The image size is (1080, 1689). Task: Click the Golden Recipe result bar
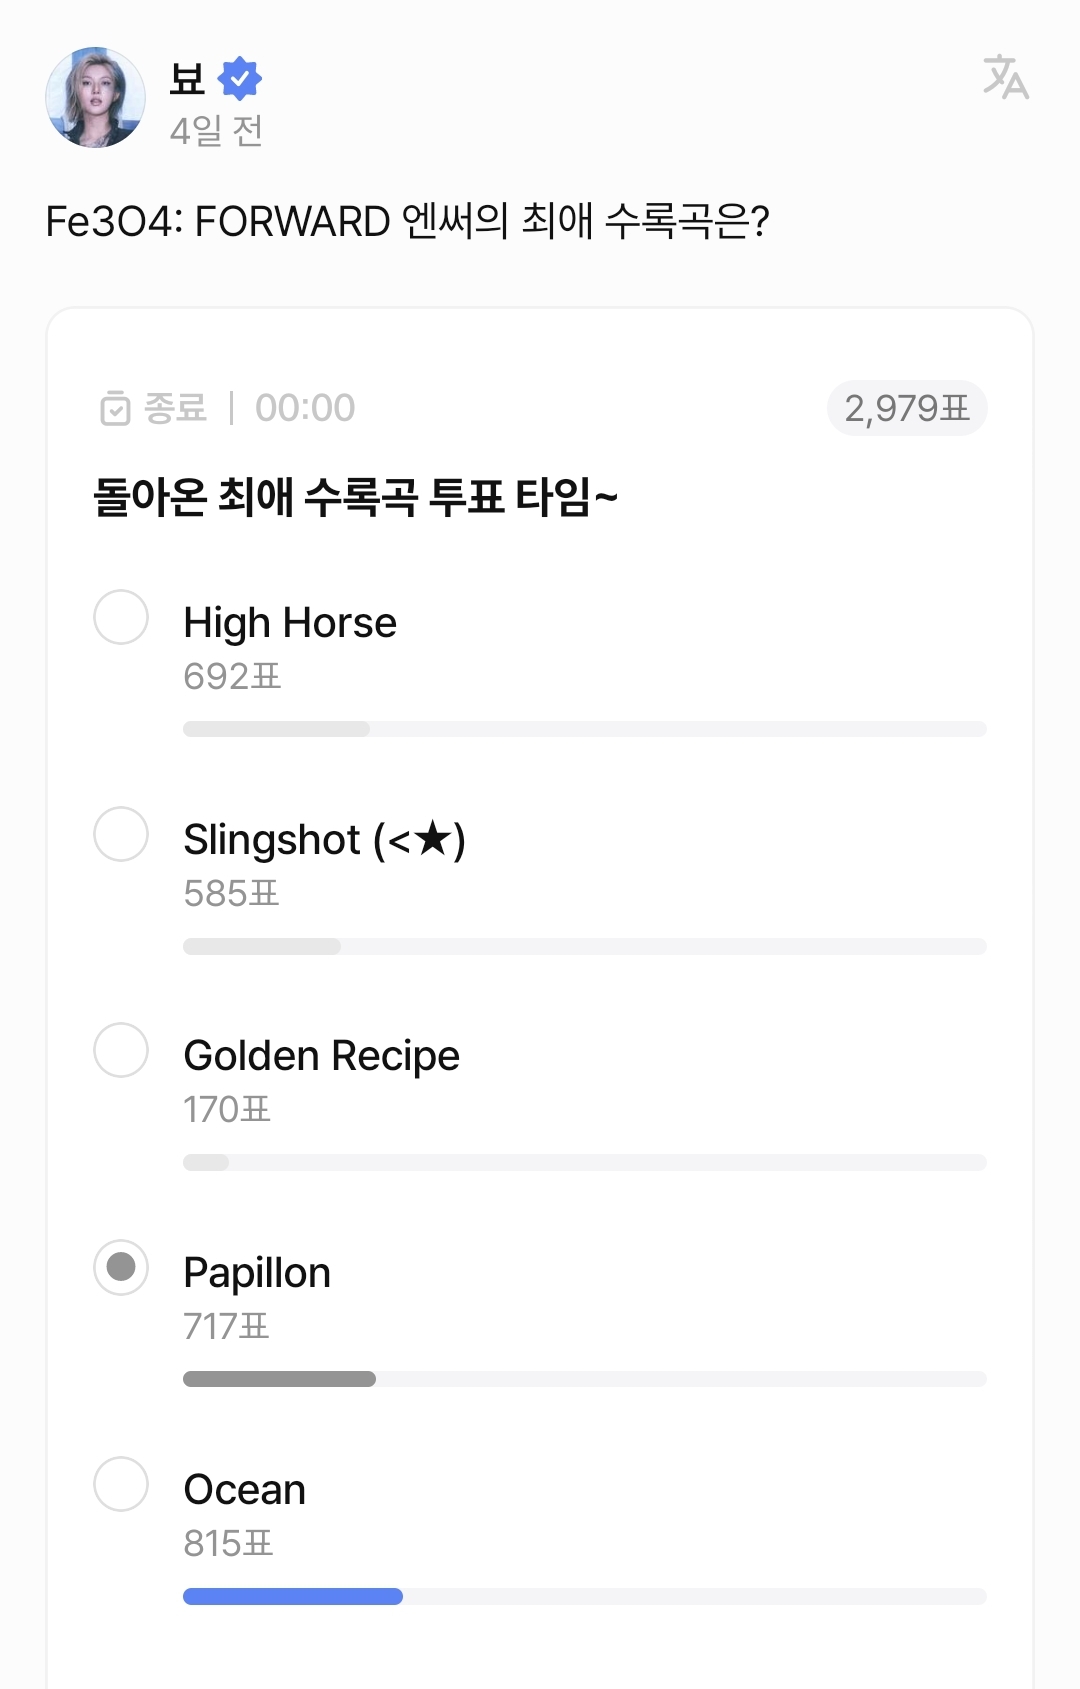[x=206, y=1162]
